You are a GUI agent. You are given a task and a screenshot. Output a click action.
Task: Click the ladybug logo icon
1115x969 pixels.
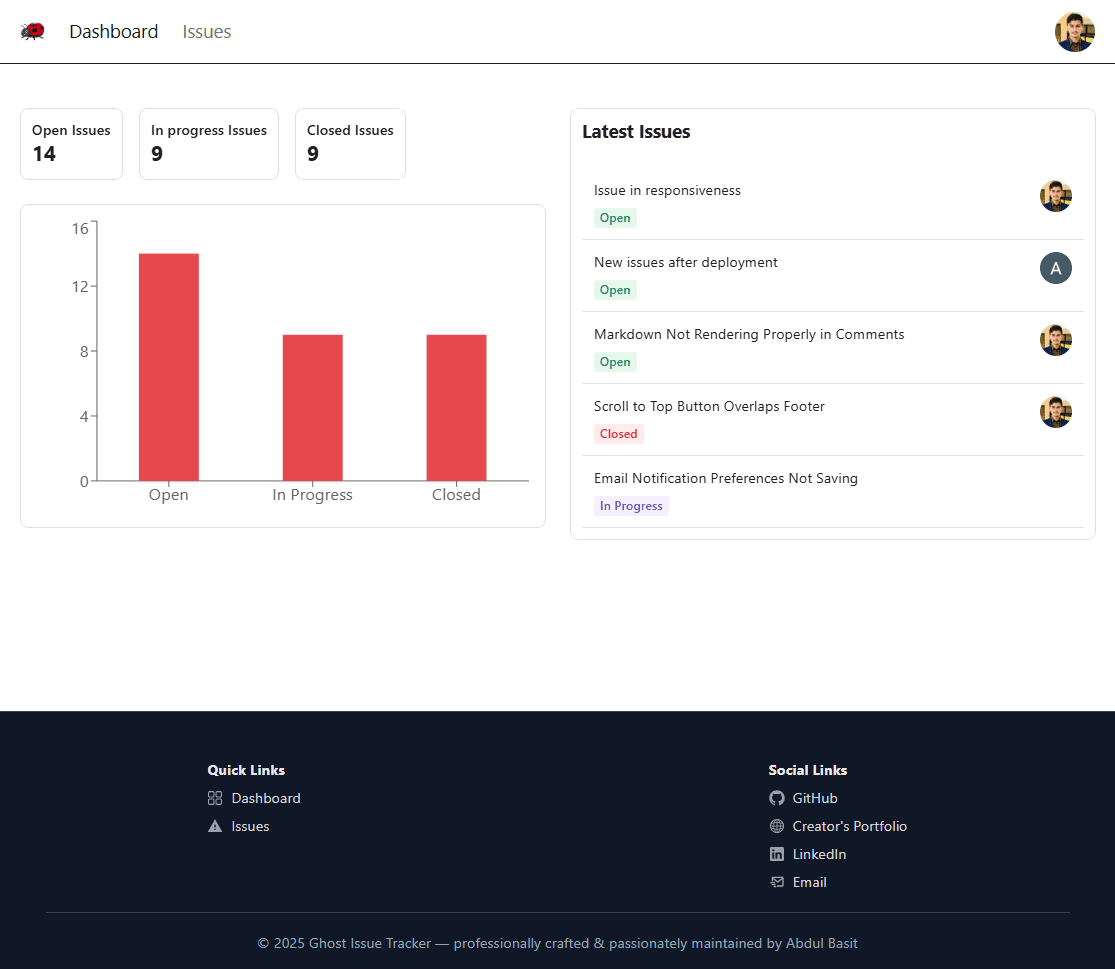(33, 31)
